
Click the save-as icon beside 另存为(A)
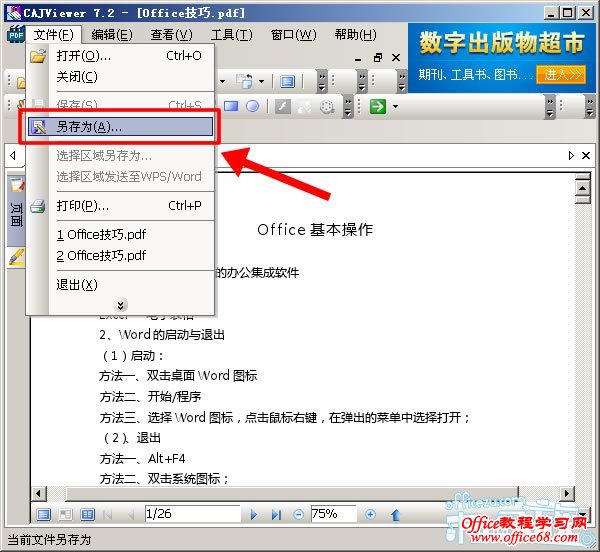(x=39, y=127)
